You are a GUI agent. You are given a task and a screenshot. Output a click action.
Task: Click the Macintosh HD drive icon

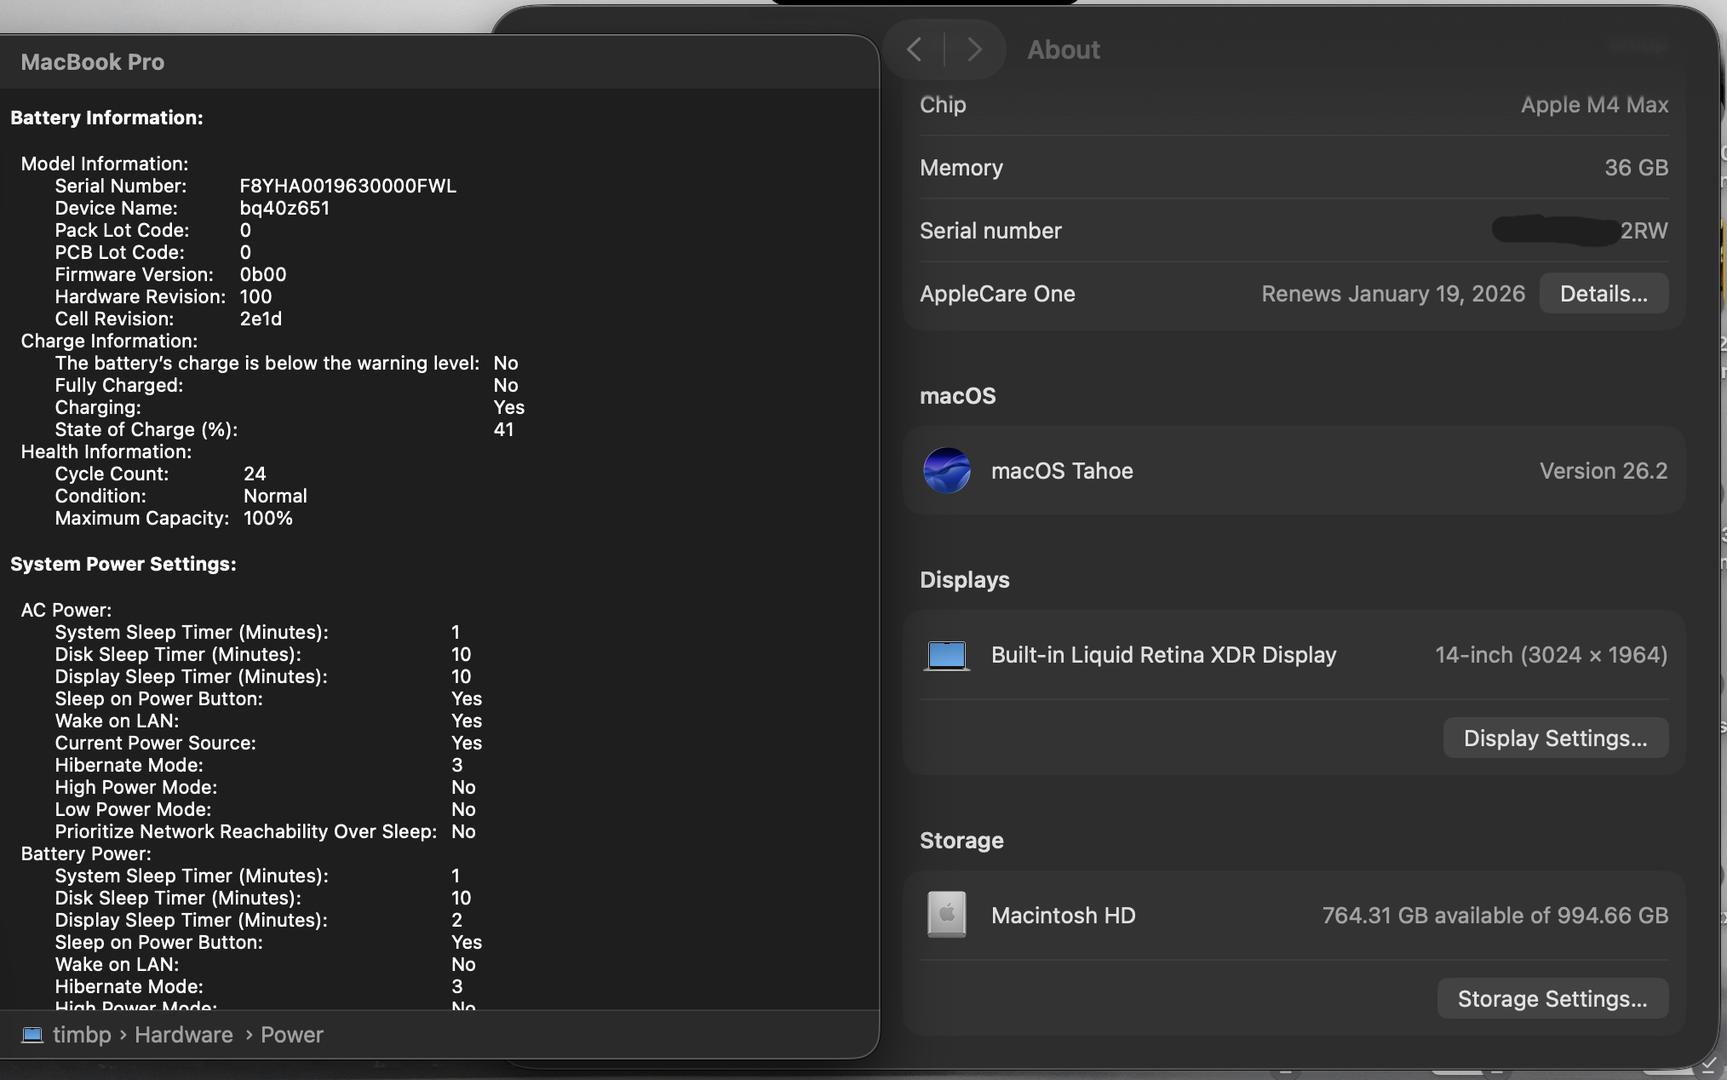click(x=946, y=915)
